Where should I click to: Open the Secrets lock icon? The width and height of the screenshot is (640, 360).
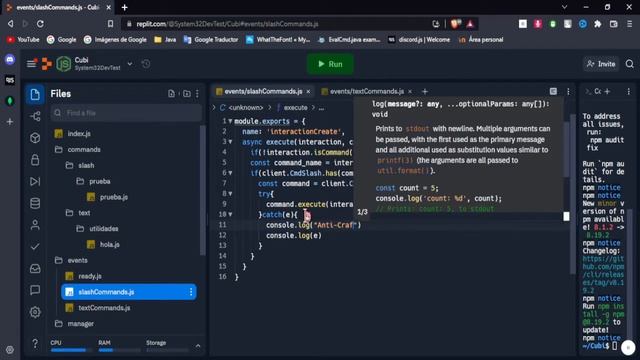click(35, 160)
